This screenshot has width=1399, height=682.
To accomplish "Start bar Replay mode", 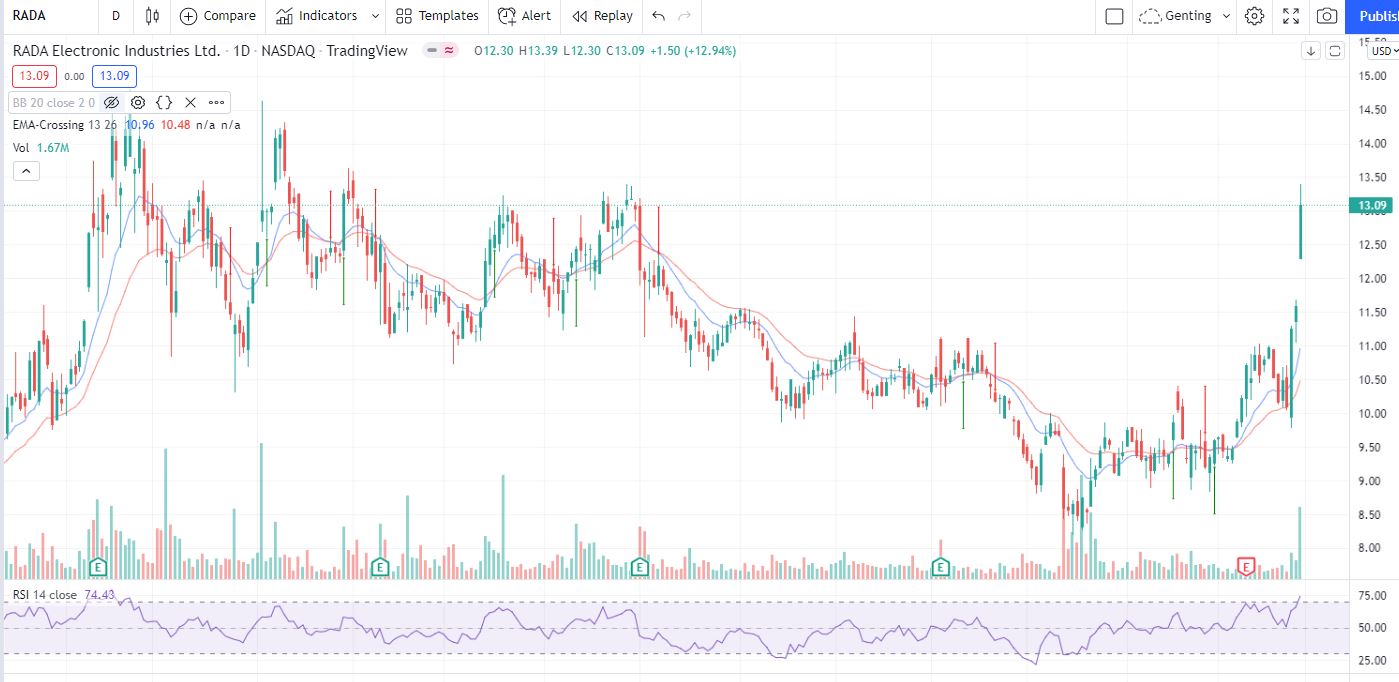I will click(602, 16).
